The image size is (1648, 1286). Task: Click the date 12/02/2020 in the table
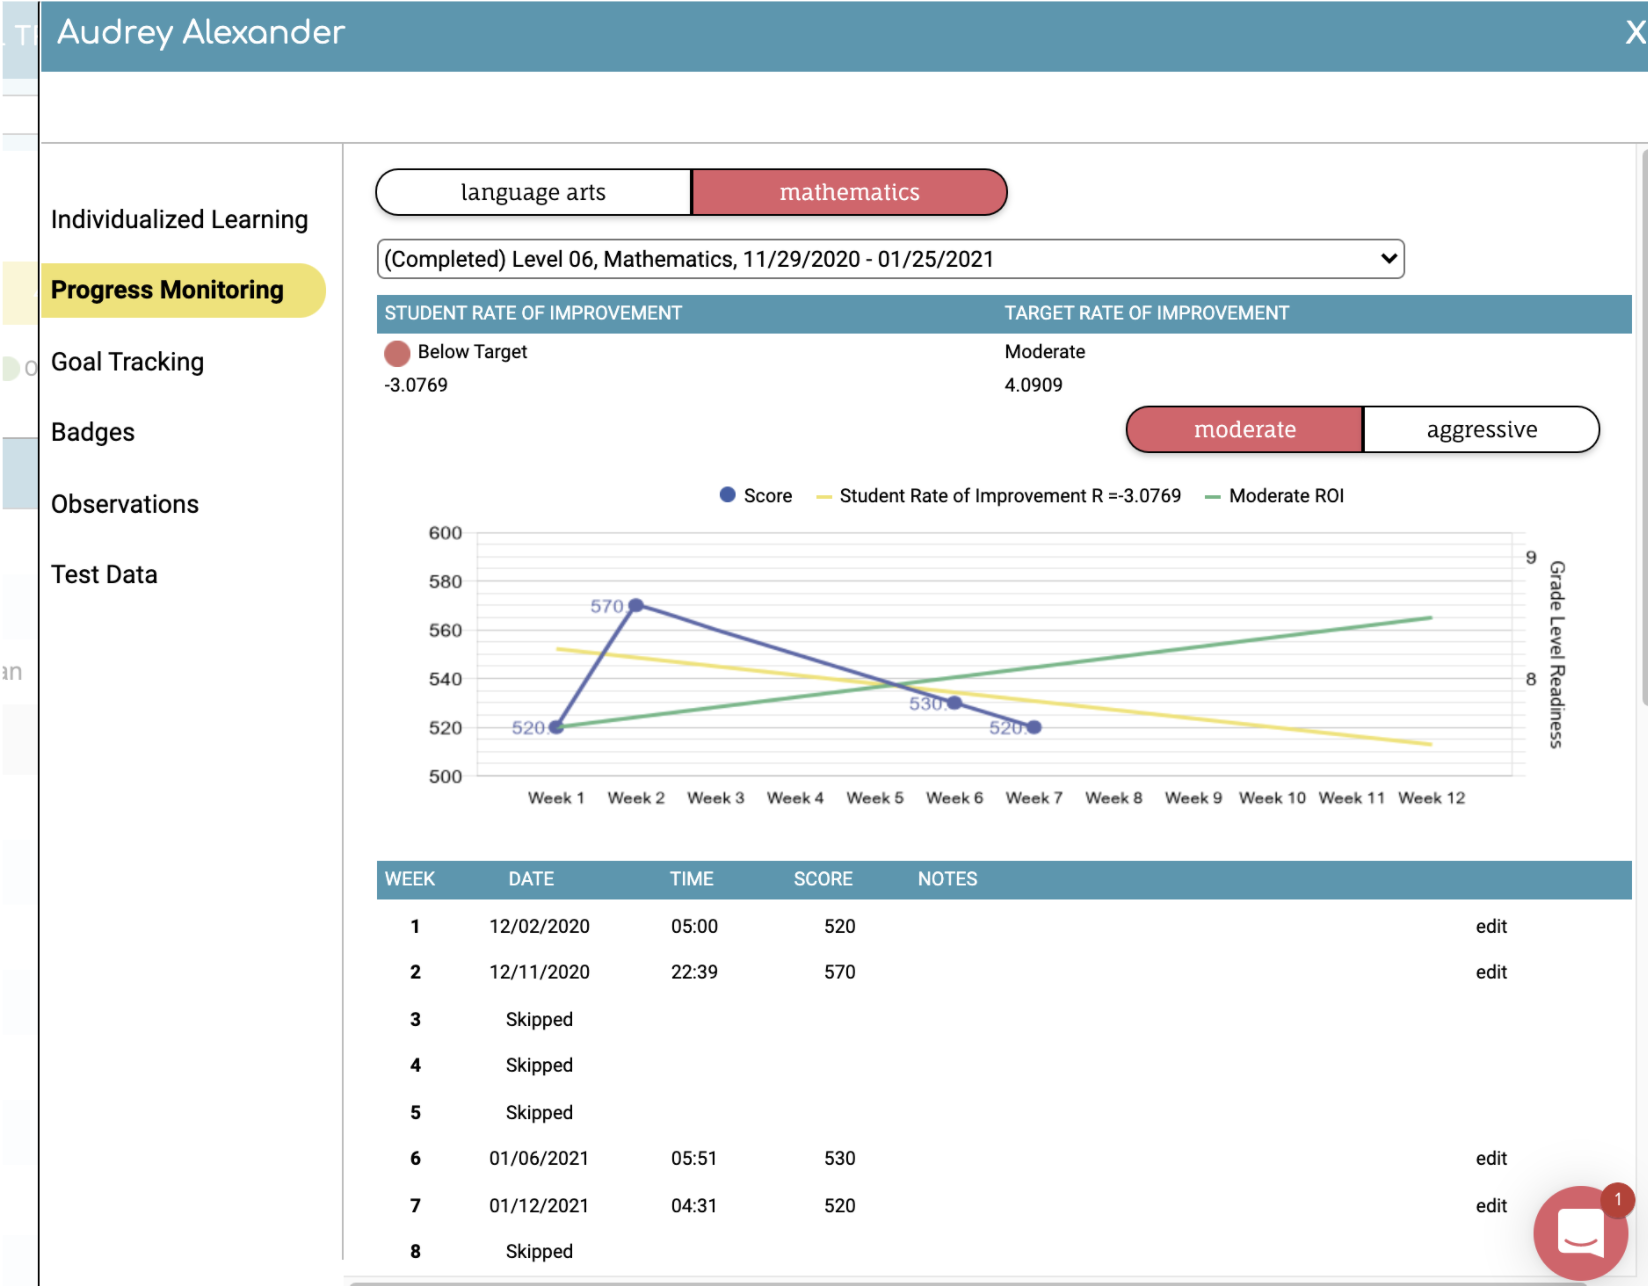(x=540, y=927)
